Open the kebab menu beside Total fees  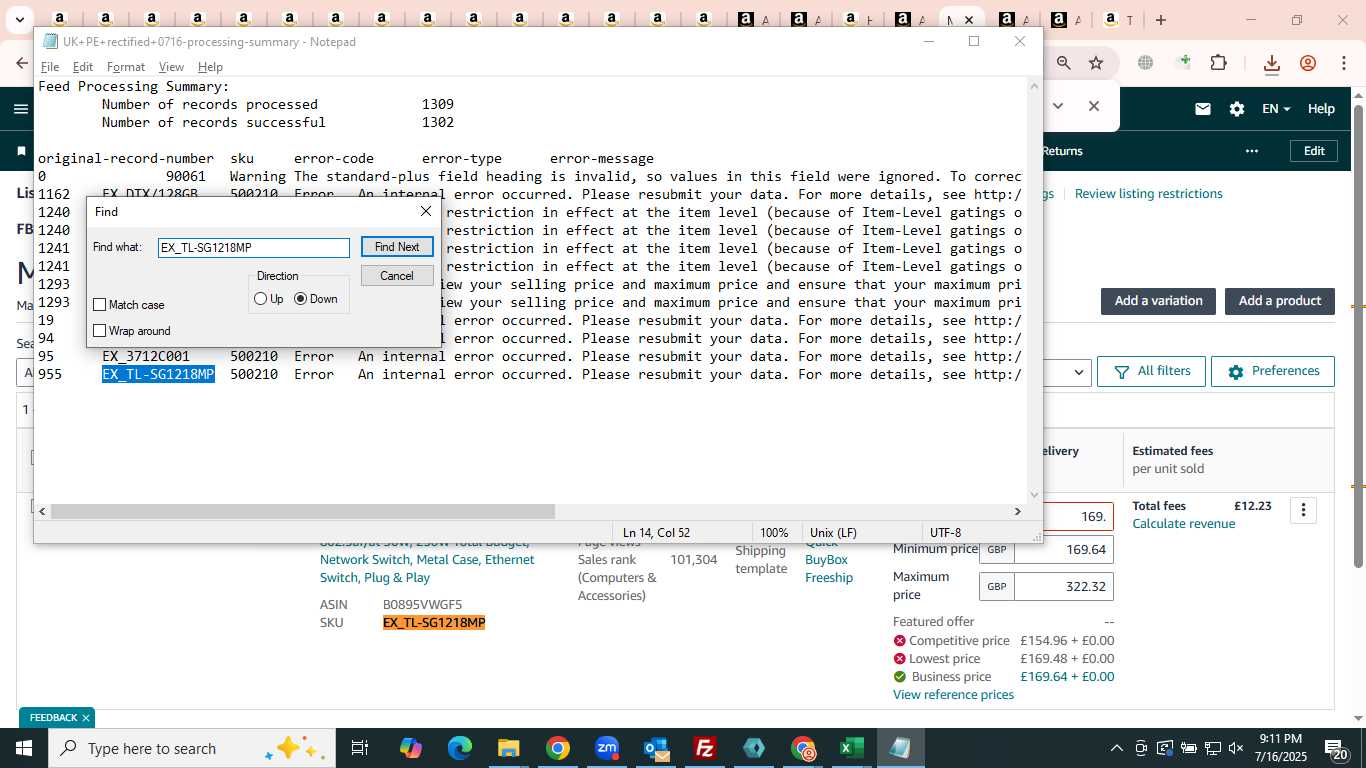[1303, 510]
